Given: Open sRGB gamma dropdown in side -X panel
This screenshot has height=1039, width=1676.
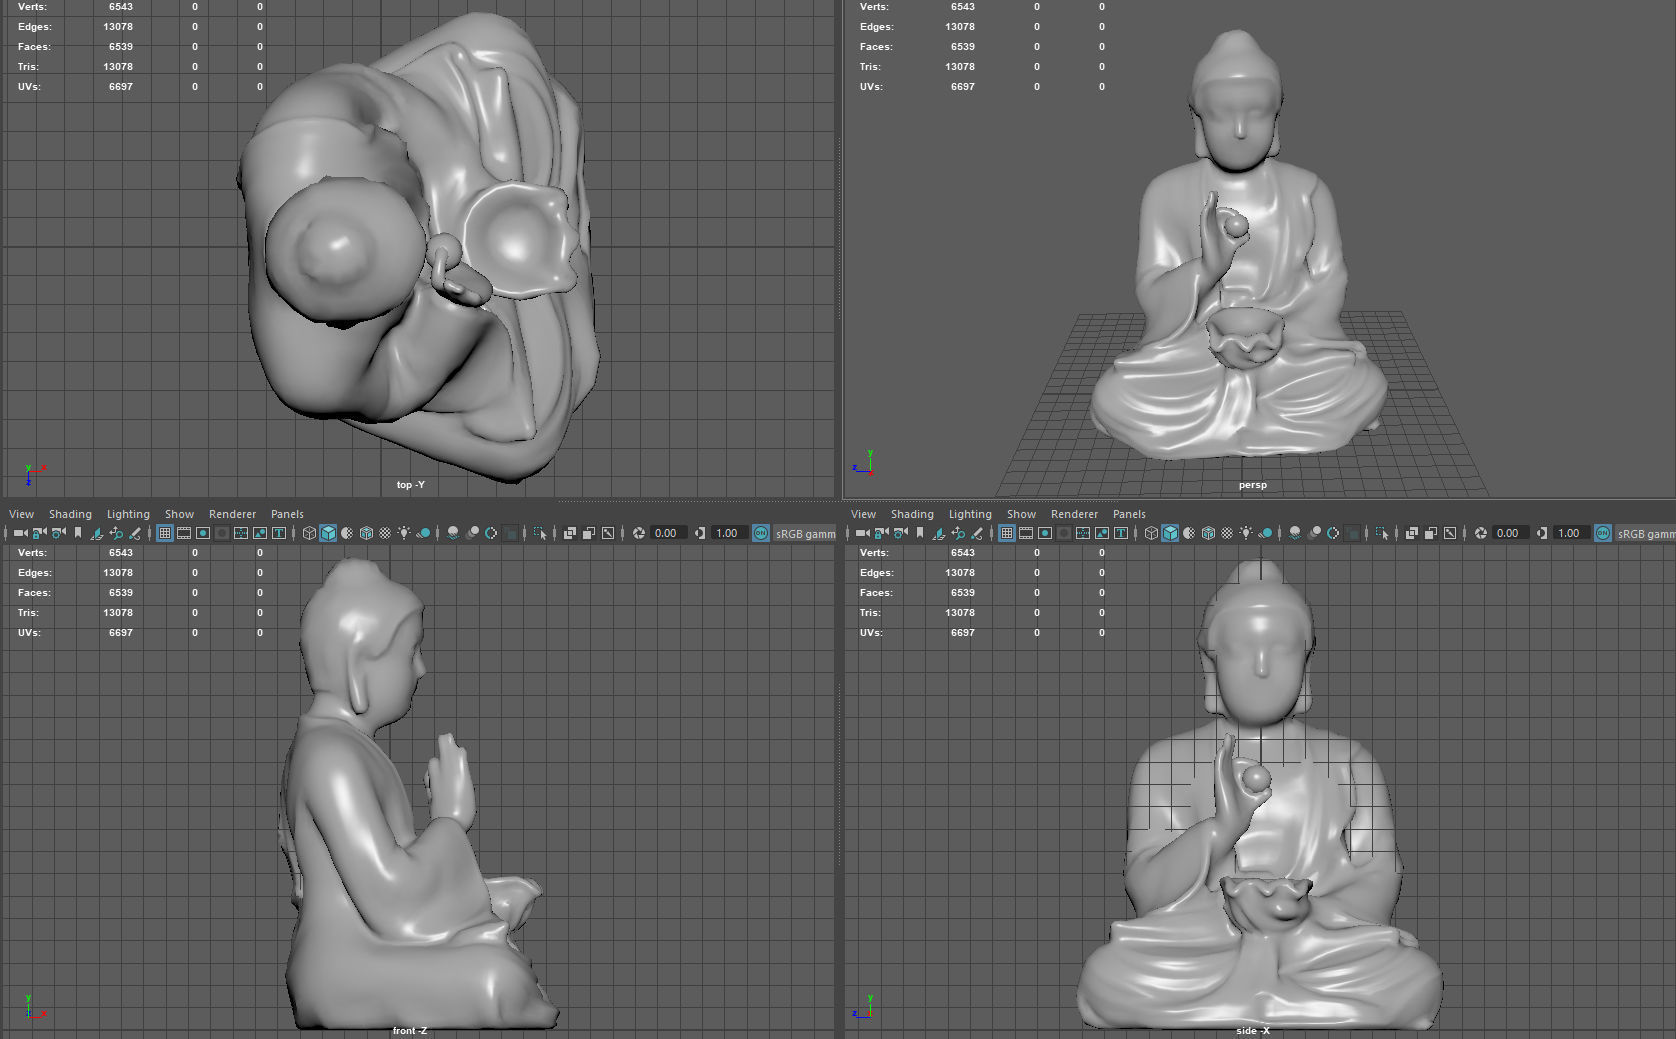Looking at the screenshot, I should (1646, 533).
